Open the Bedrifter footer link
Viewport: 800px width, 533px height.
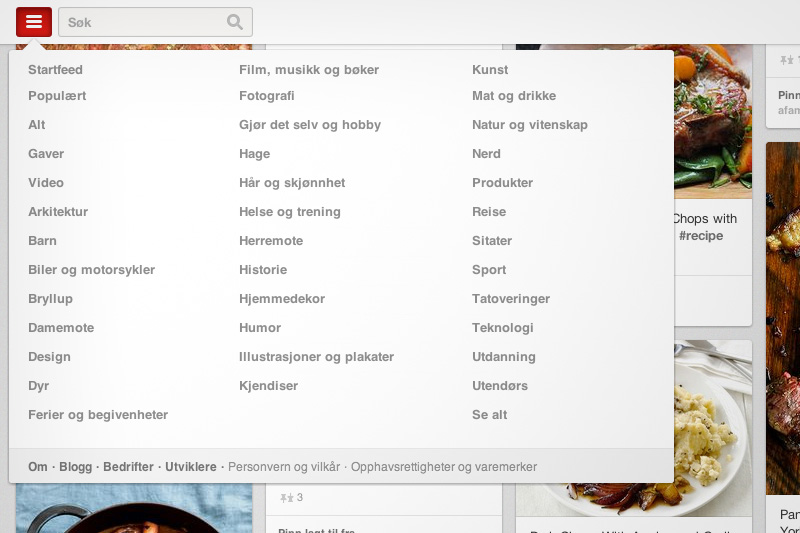click(x=129, y=467)
